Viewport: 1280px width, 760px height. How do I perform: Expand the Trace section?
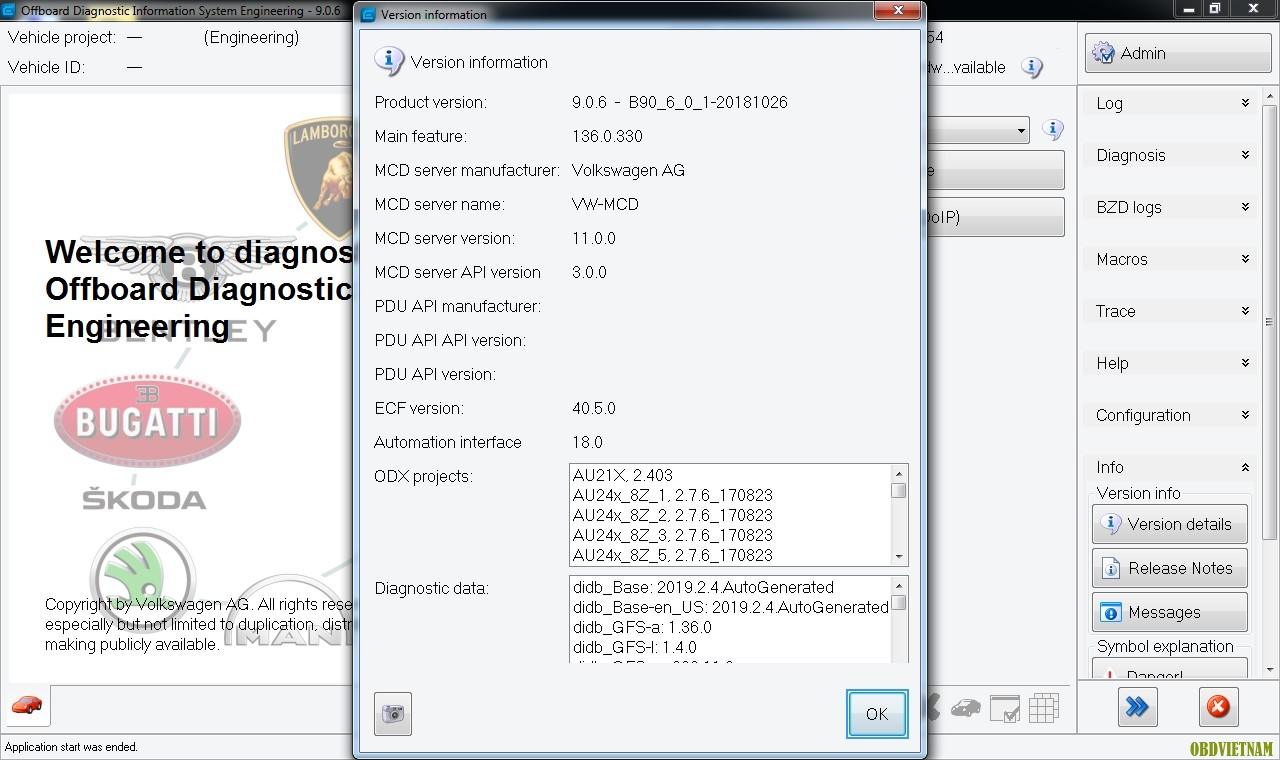1170,311
